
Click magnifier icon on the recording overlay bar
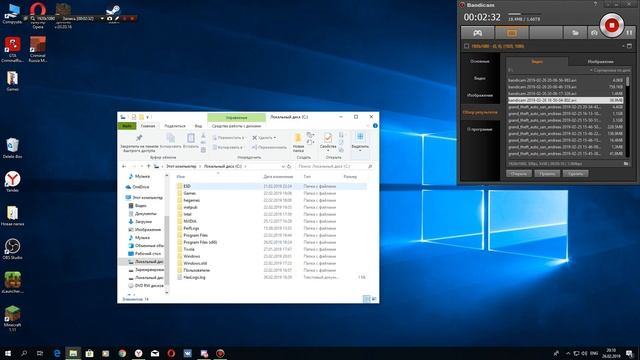point(33,18)
